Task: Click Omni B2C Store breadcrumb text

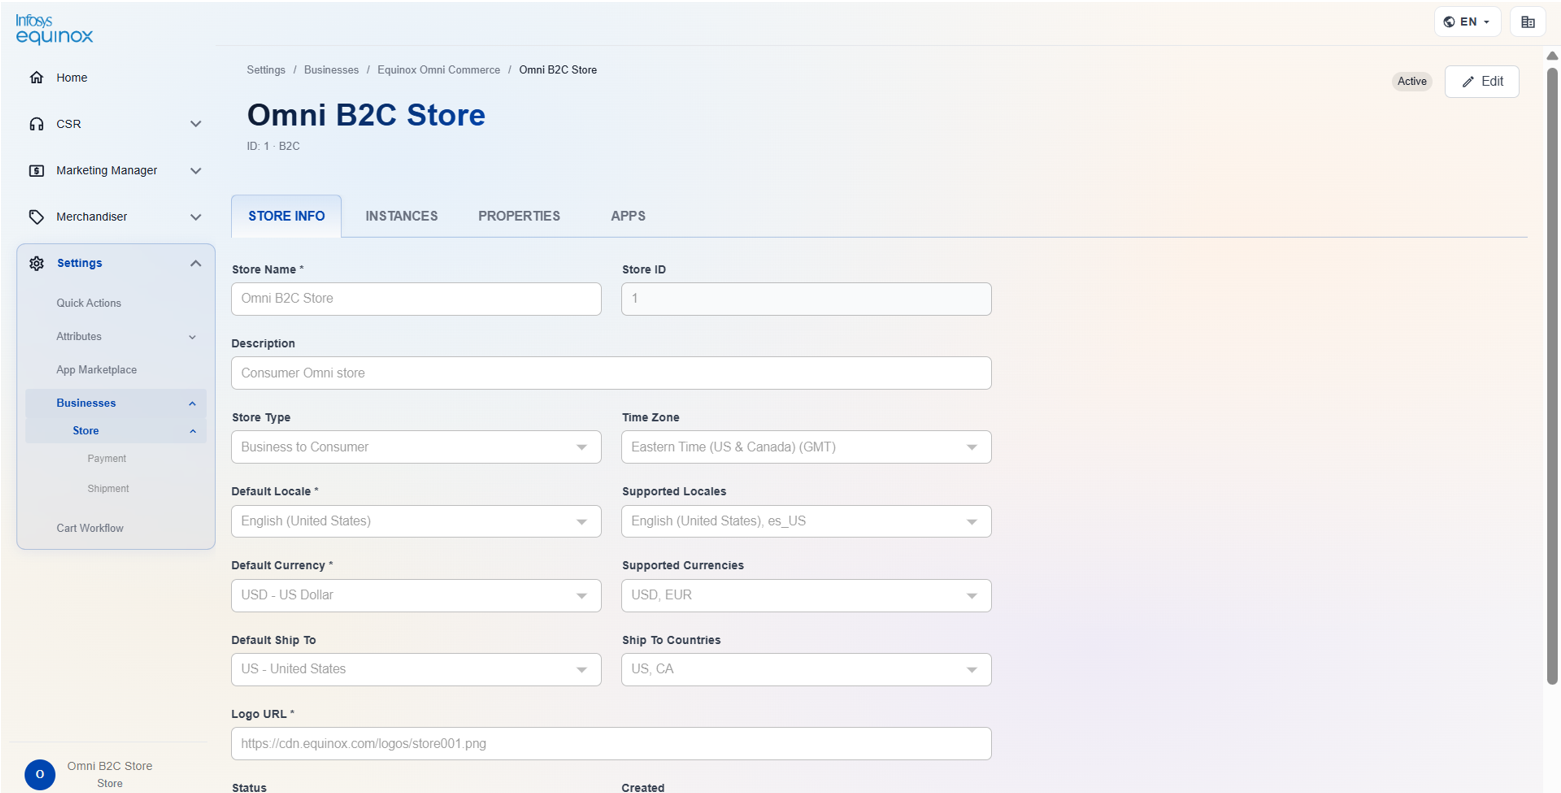Action: coord(558,70)
